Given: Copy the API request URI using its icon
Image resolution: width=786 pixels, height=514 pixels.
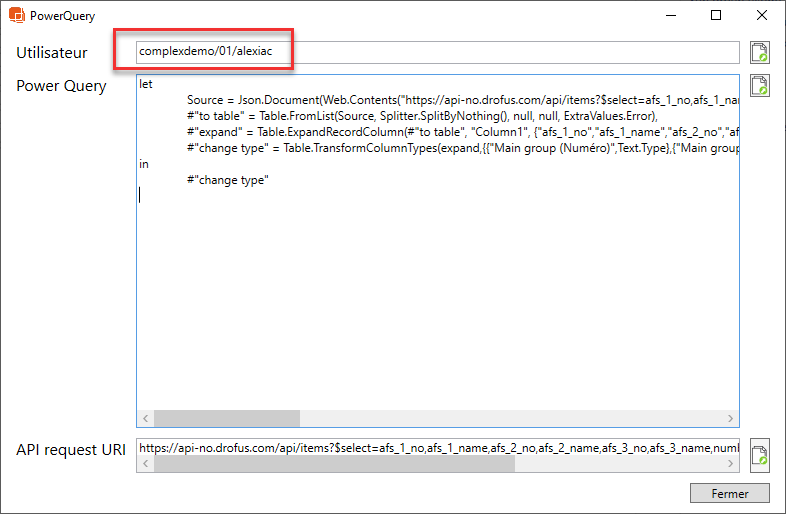Looking at the screenshot, I should point(760,454).
